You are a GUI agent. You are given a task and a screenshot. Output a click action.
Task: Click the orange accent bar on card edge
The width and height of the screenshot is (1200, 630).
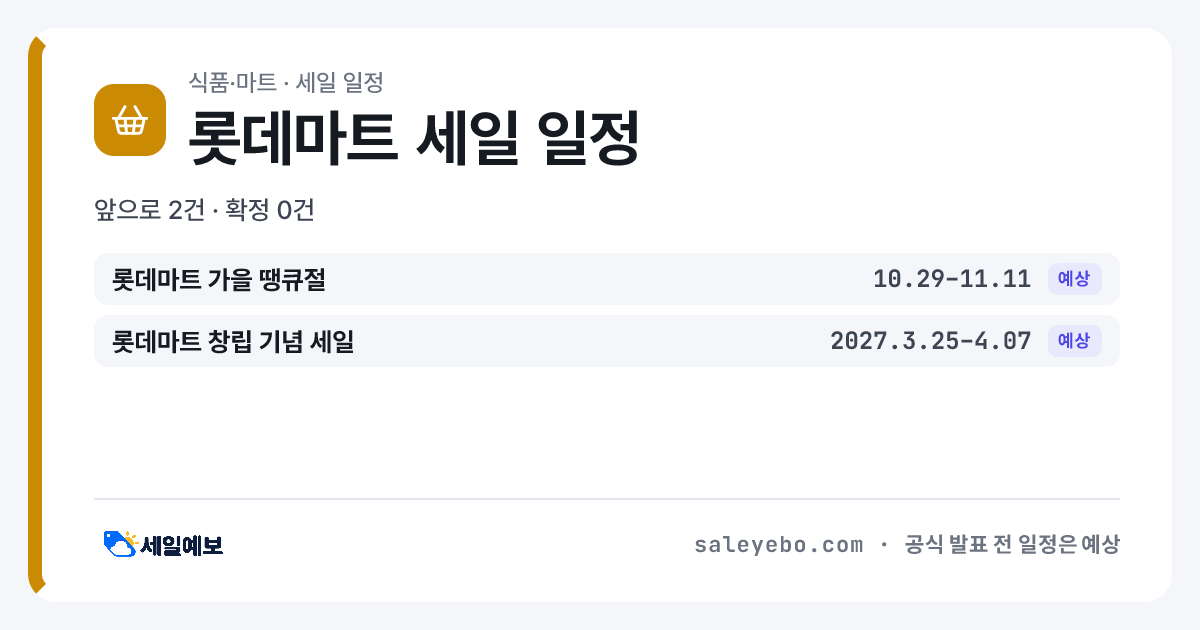pos(35,315)
